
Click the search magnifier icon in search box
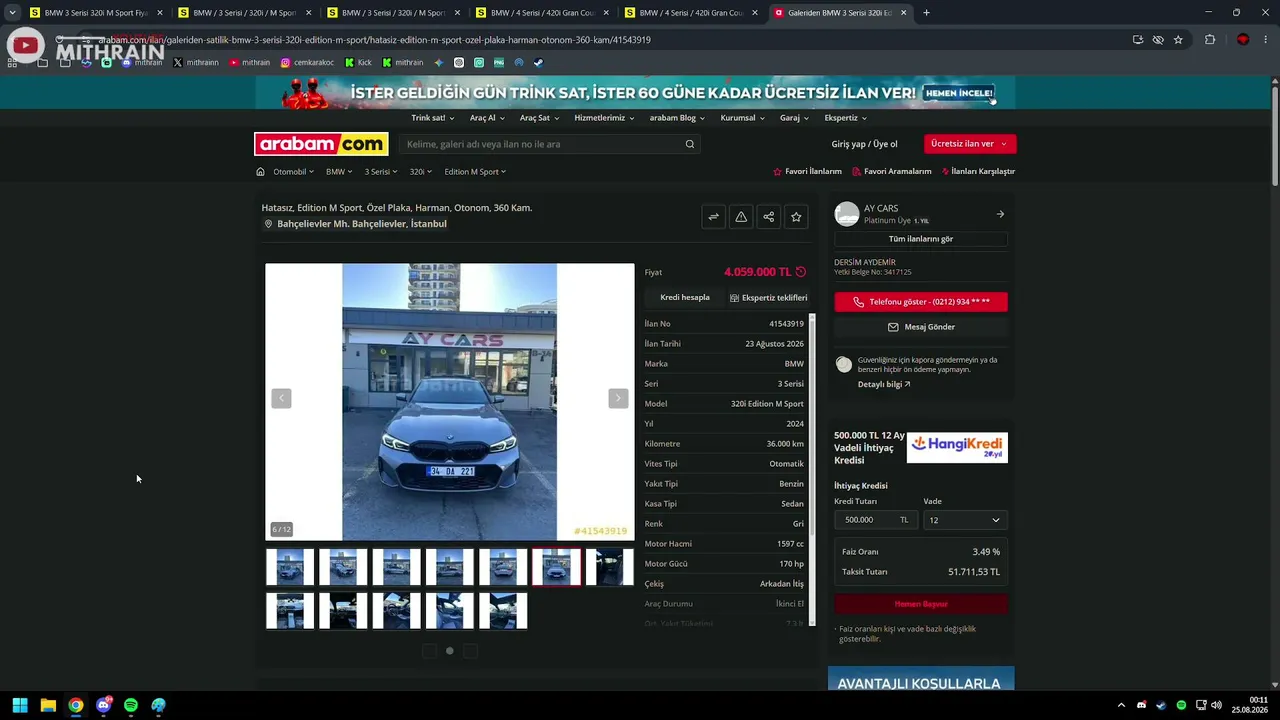[x=690, y=144]
